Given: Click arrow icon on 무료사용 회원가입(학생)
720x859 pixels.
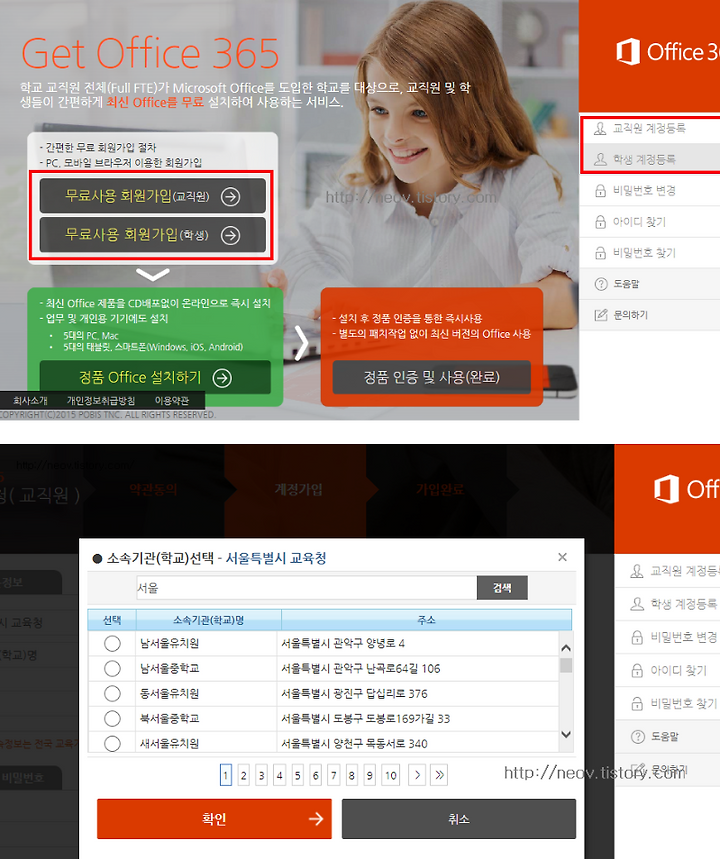Looking at the screenshot, I should pyautogui.click(x=230, y=236).
